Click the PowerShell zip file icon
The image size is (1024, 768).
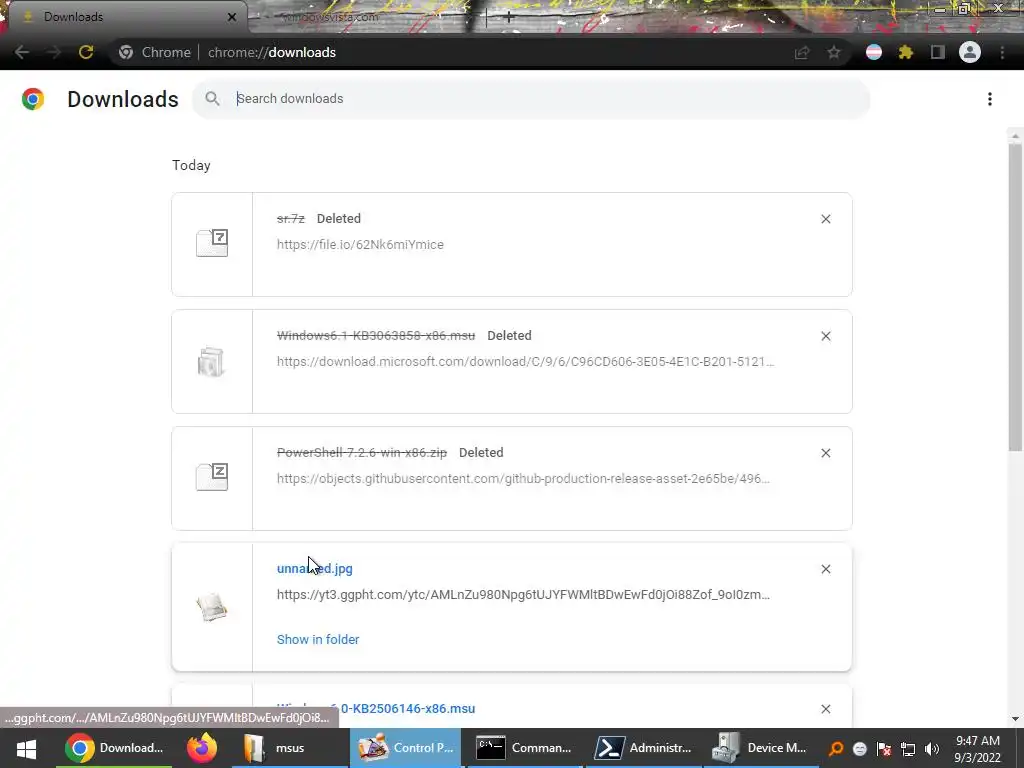212,477
